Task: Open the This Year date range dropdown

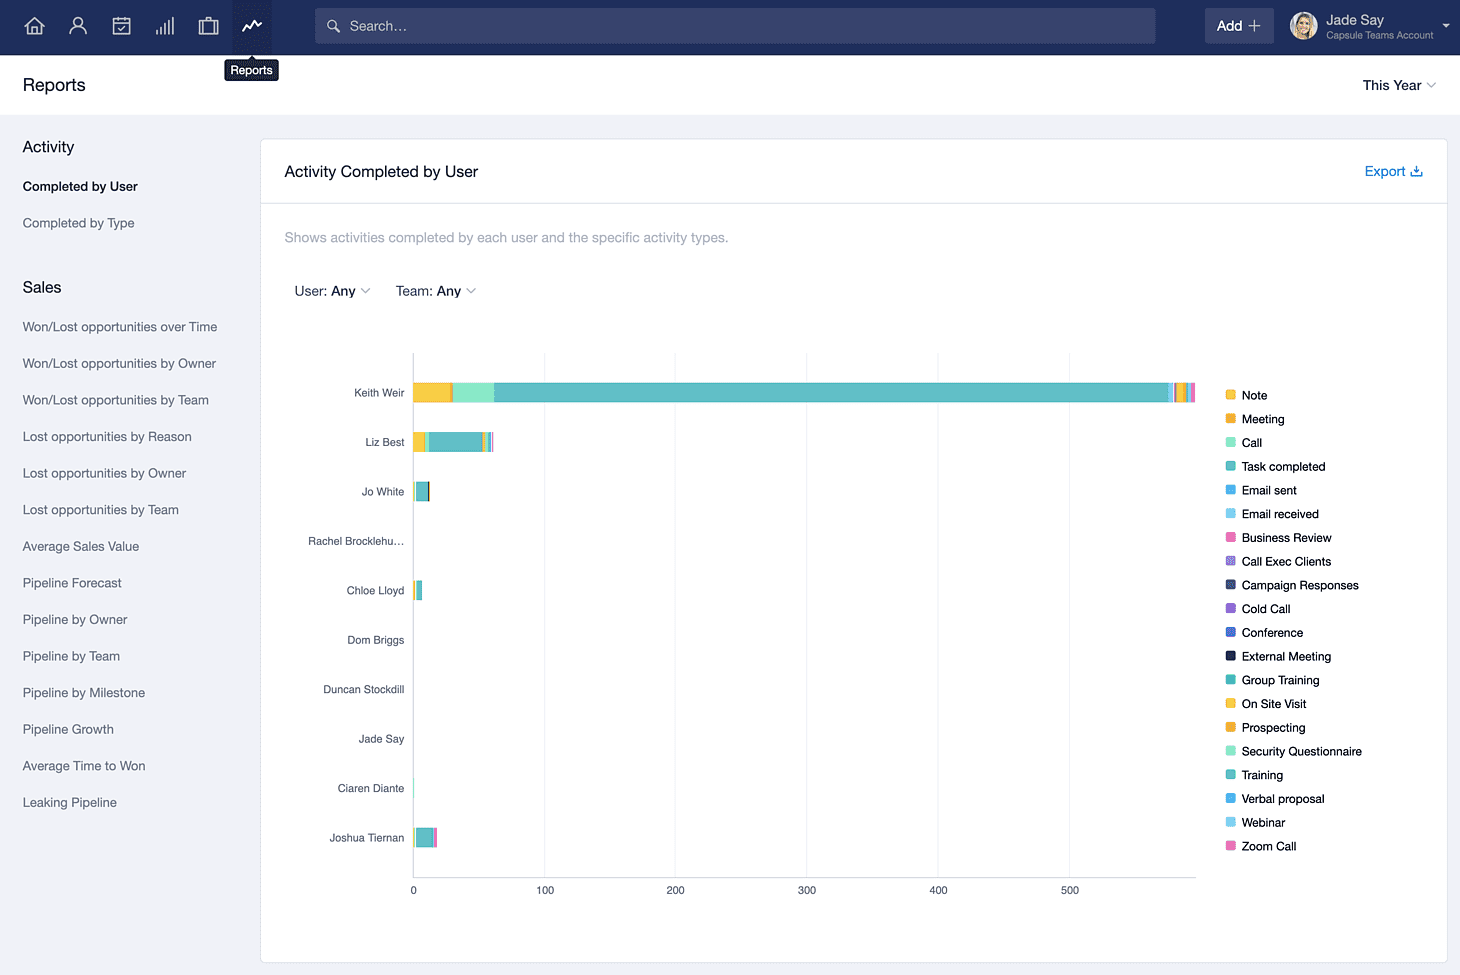Action: (x=1399, y=85)
